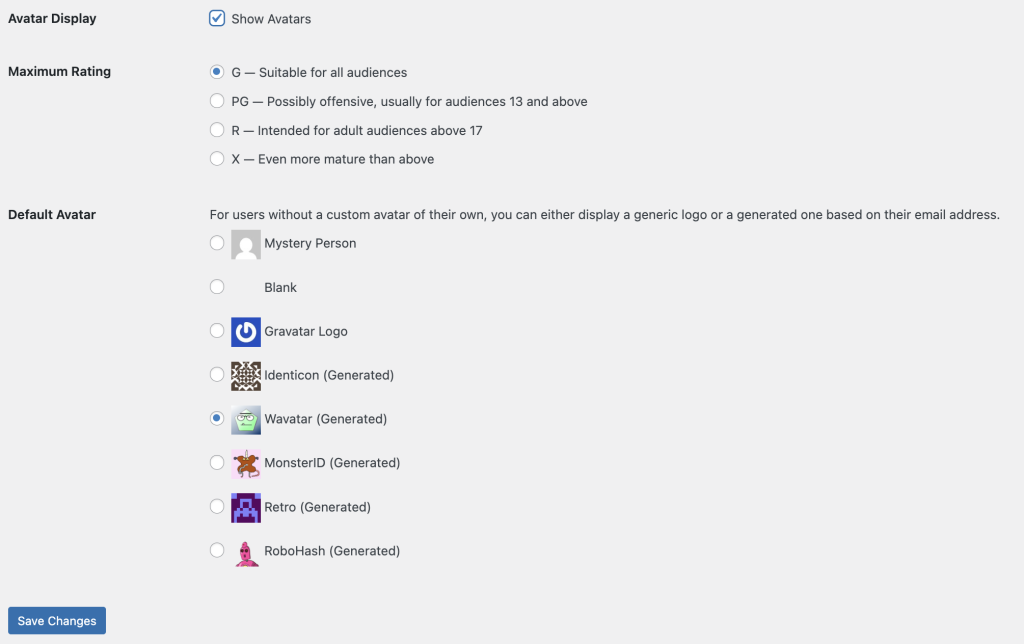Click the Identicon generated avatar image
The height and width of the screenshot is (644, 1024).
245,375
